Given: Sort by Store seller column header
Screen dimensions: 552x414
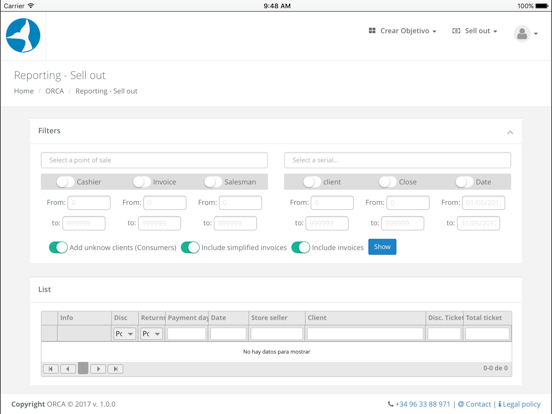Looking at the screenshot, I should [277, 318].
